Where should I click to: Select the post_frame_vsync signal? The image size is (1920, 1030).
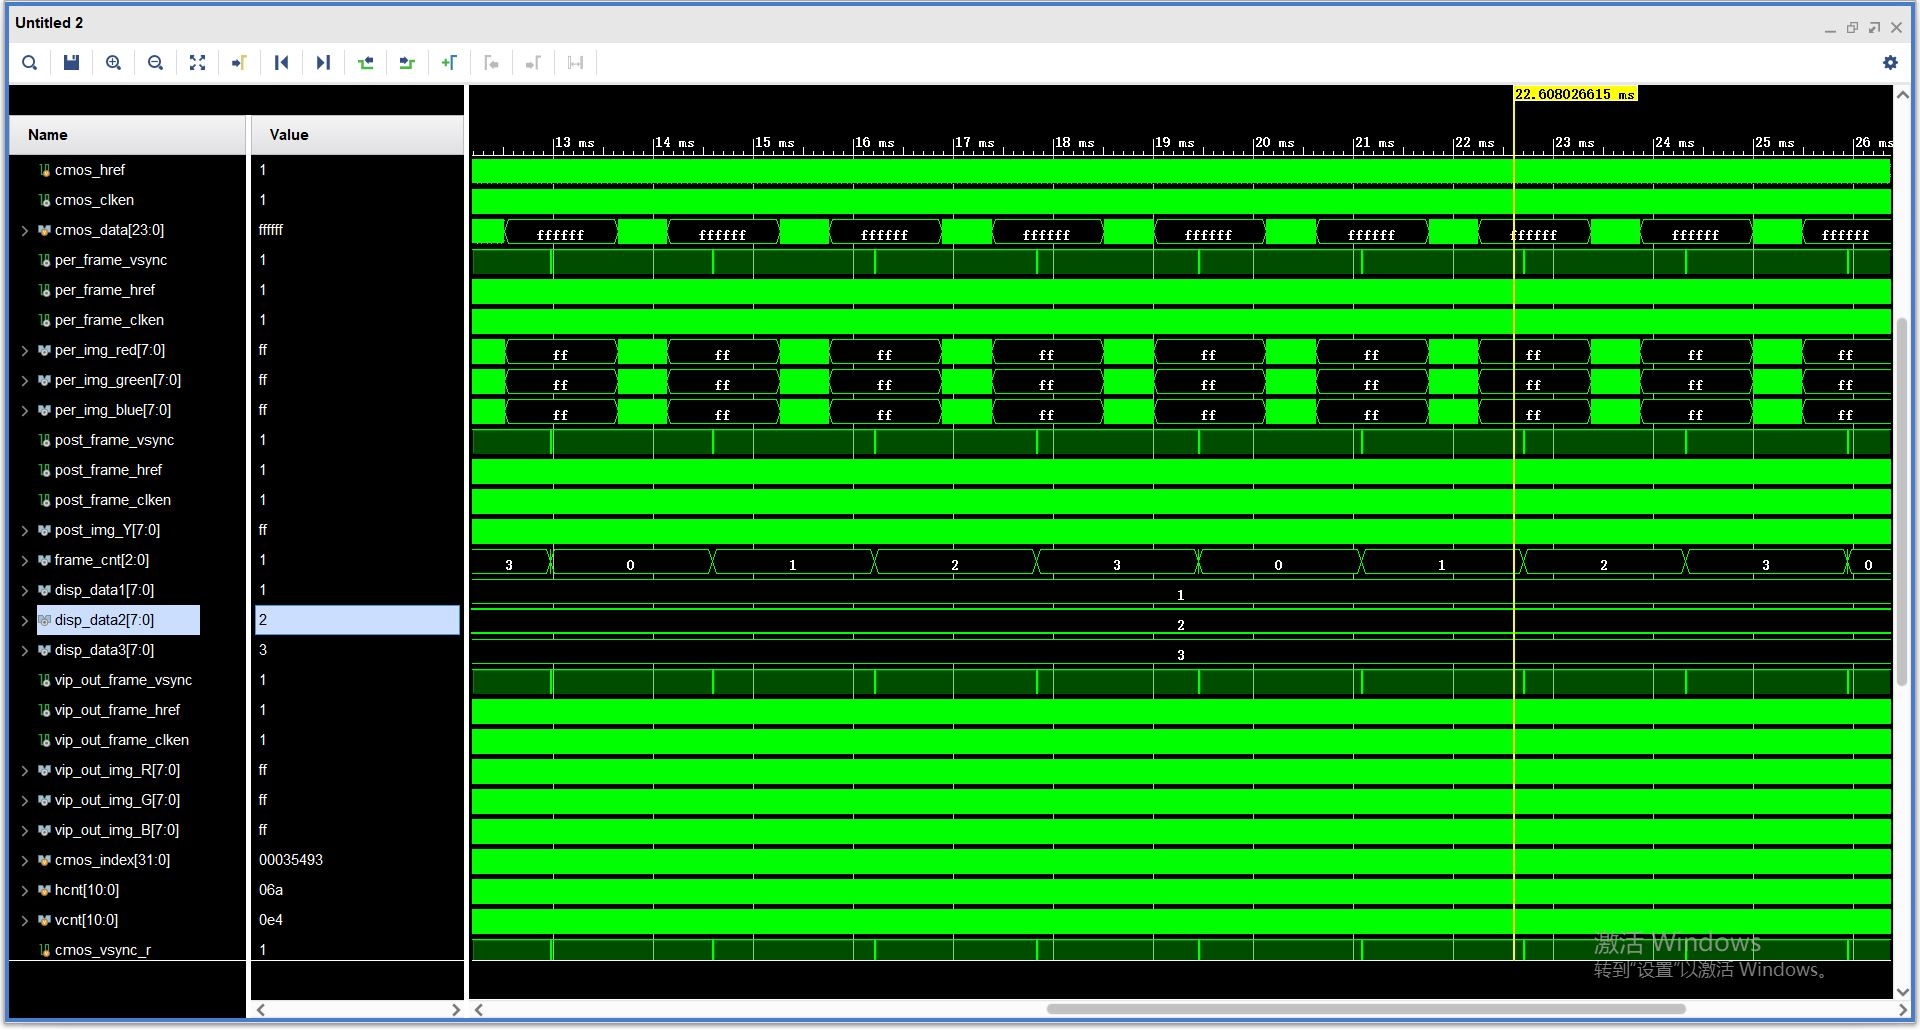pos(113,440)
